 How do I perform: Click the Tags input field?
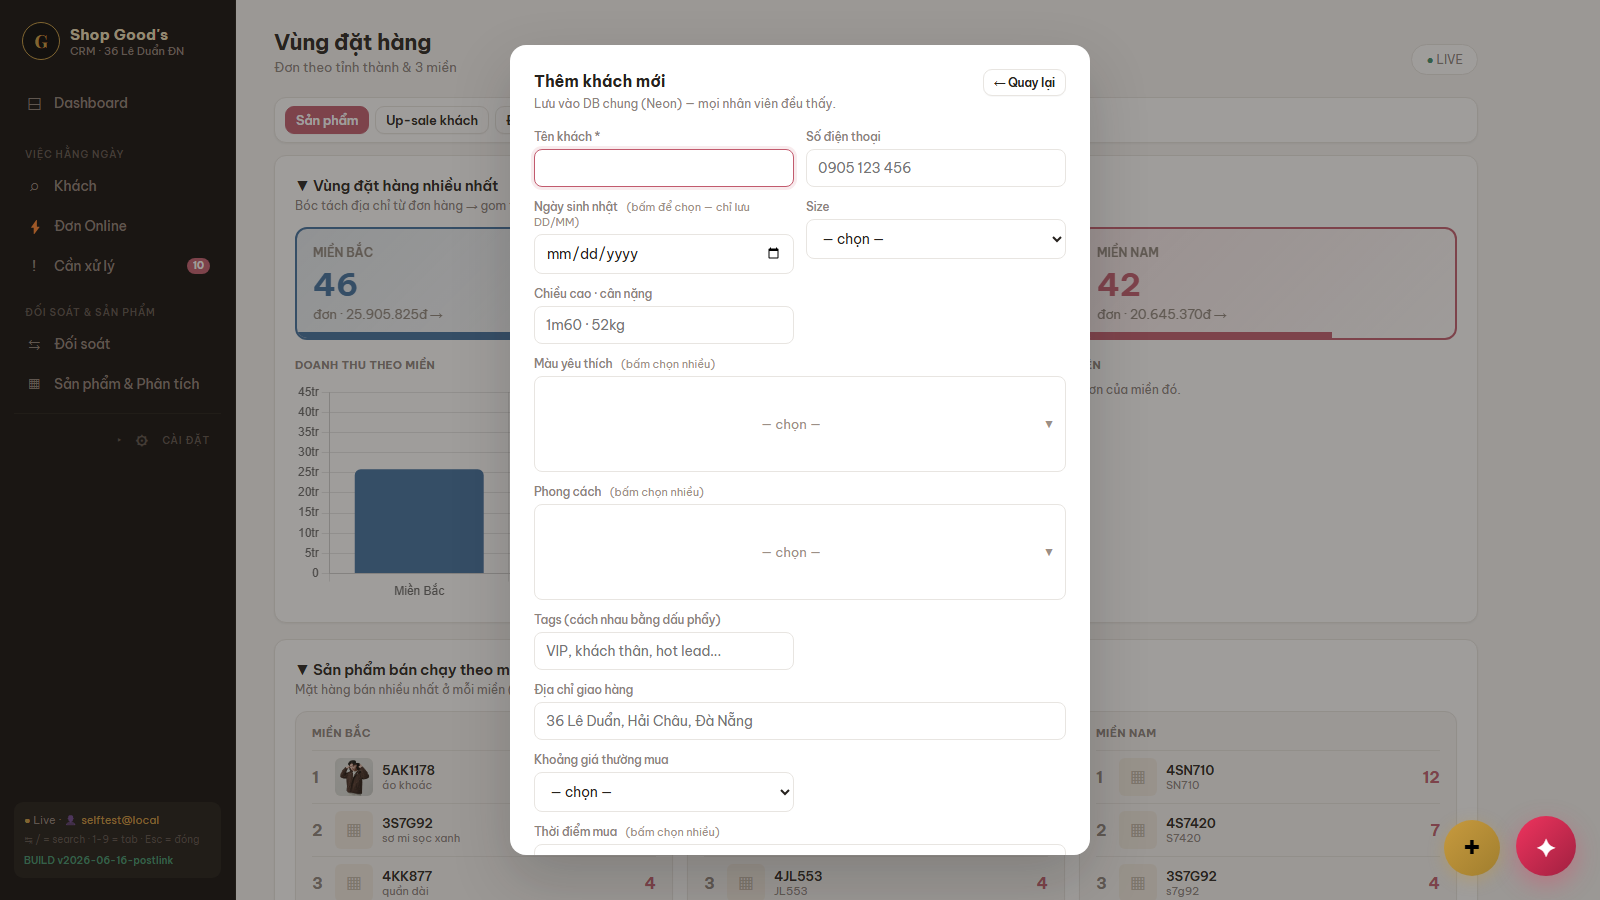(664, 651)
